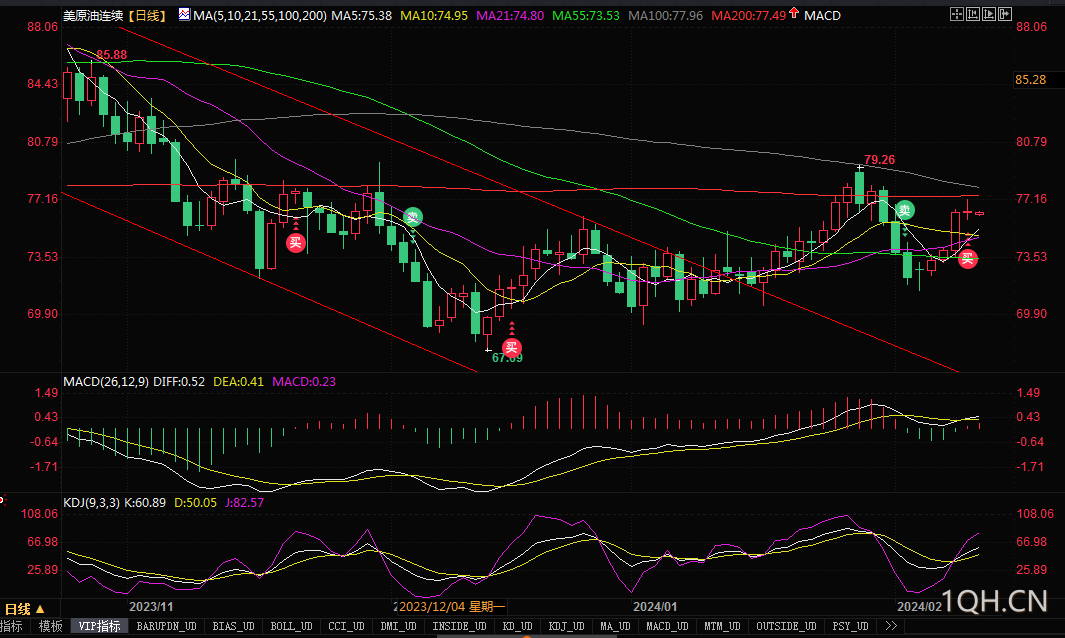Click the DEA:0.41 readout

point(238,381)
